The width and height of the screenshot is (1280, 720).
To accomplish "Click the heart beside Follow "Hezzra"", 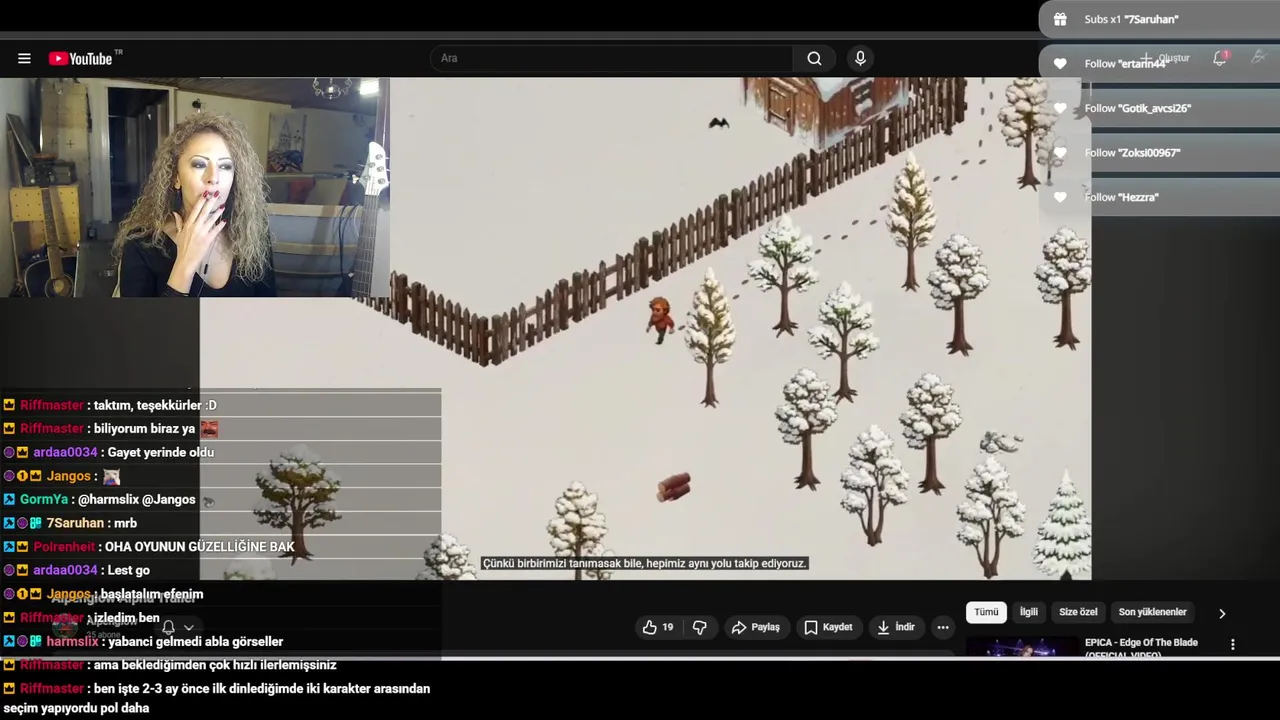I will pos(1060,197).
